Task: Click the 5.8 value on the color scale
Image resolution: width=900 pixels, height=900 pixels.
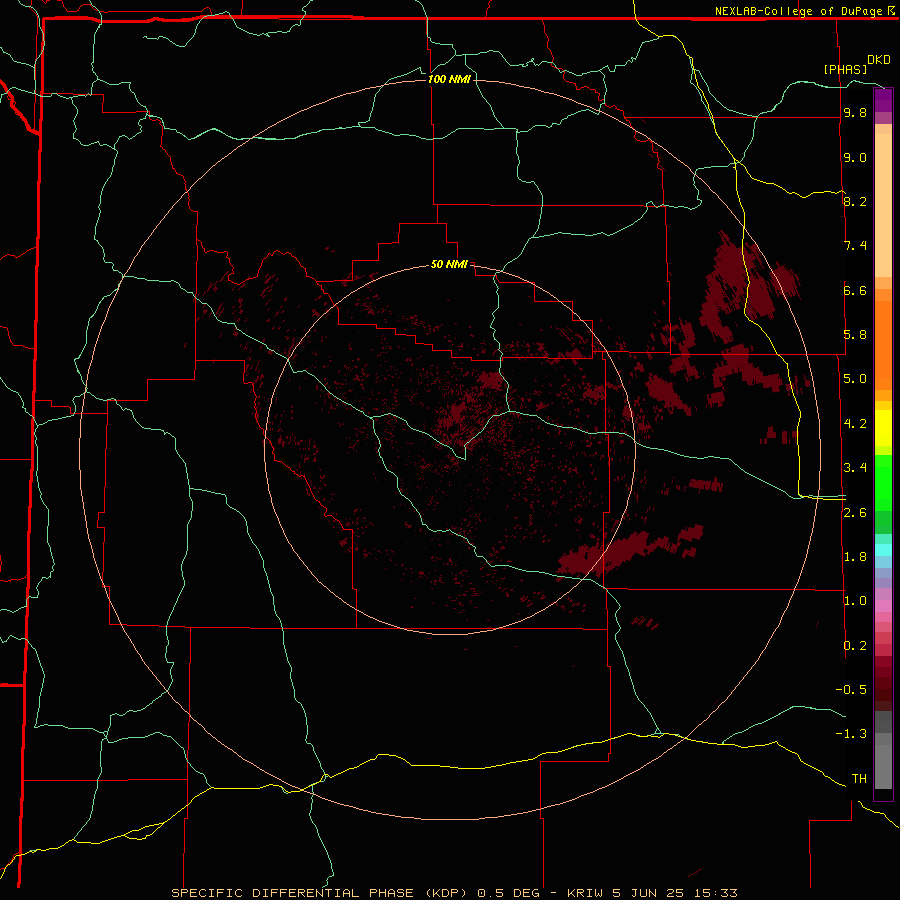Action: (855, 335)
